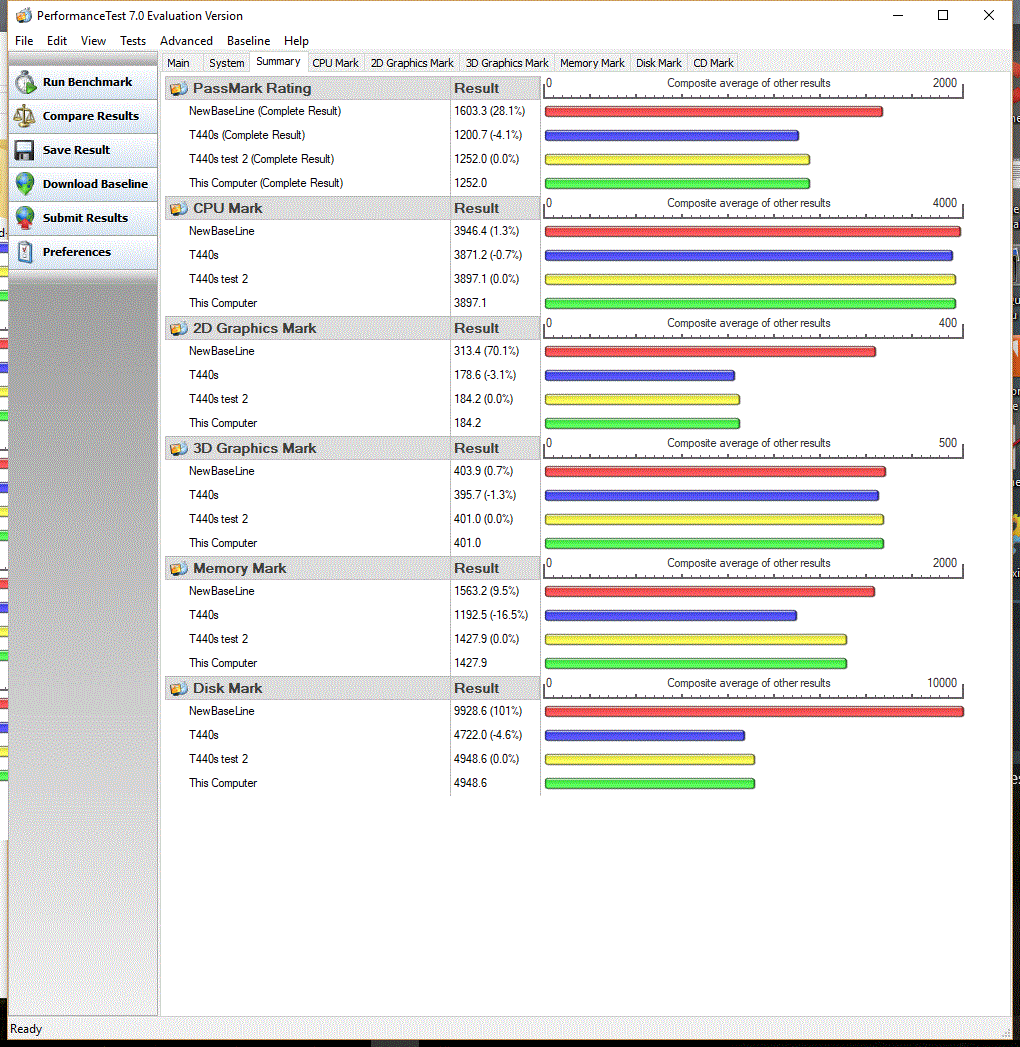This screenshot has width=1020, height=1047.
Task: Click the blue T440s CPU Mark bar
Action: [749, 256]
